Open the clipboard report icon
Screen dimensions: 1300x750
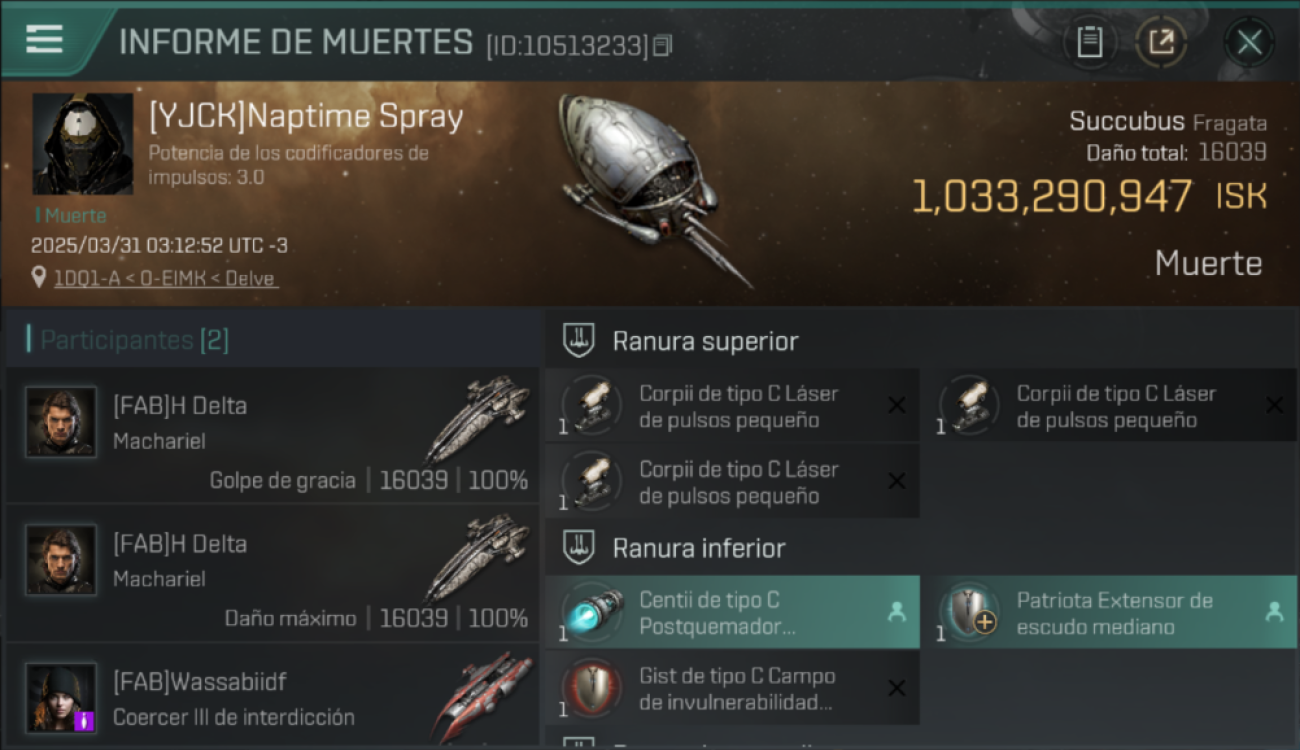[1089, 42]
